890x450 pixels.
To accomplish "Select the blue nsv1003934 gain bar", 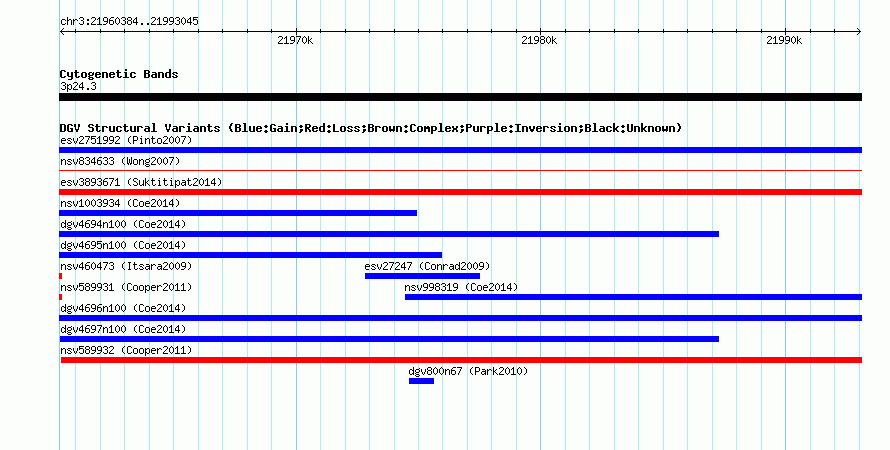I will [238, 213].
